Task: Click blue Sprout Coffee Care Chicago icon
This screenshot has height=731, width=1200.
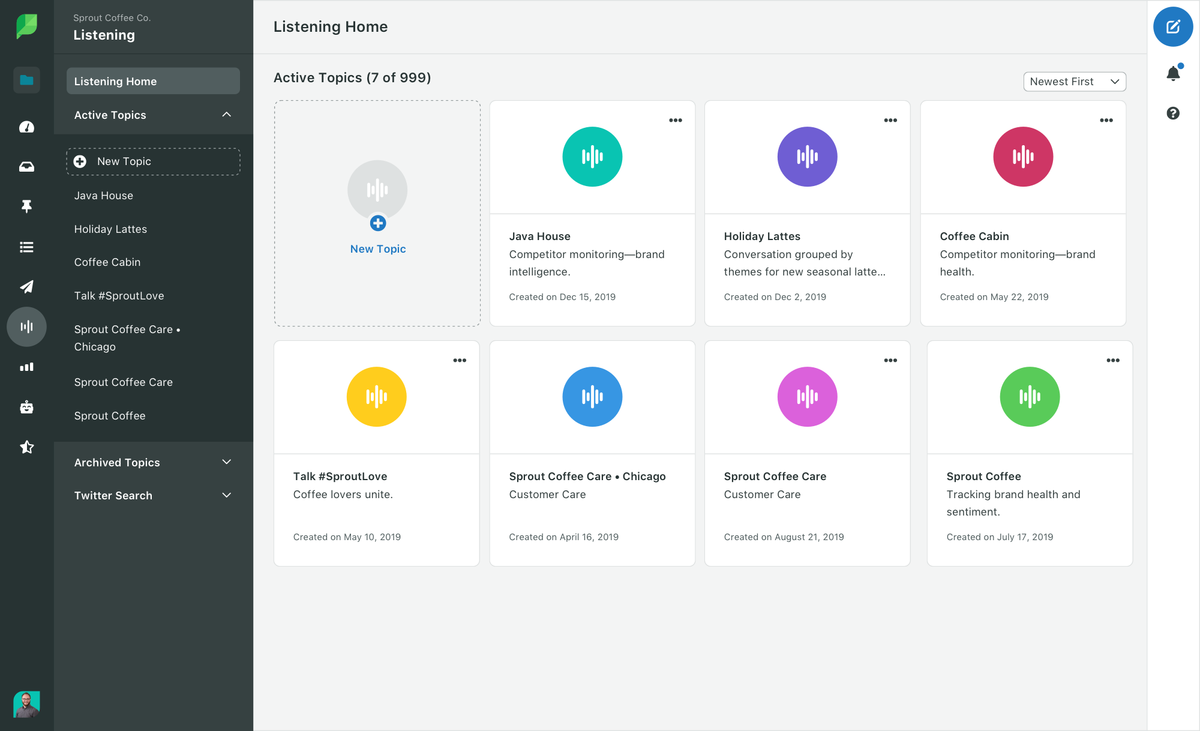Action: click(592, 397)
